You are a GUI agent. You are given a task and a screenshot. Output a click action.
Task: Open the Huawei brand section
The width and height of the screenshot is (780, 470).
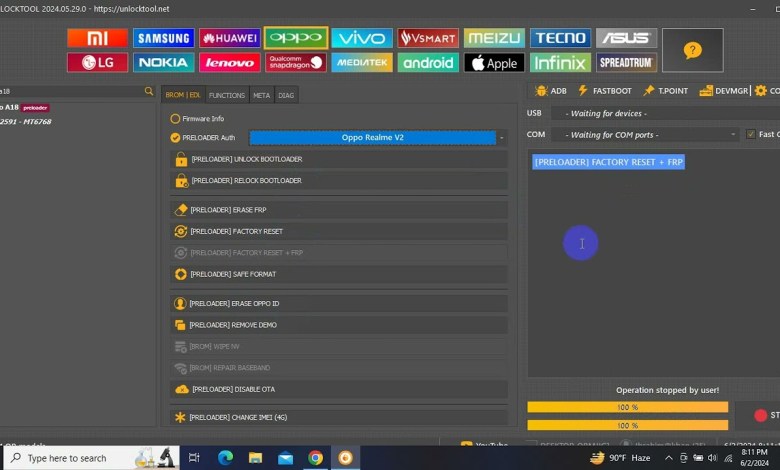pyautogui.click(x=229, y=38)
